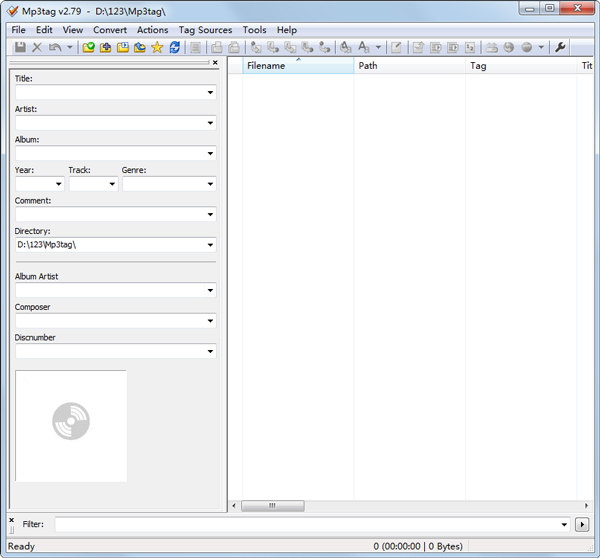Expand the Composer dropdown arrow
600x558 pixels.
pyautogui.click(x=210, y=321)
